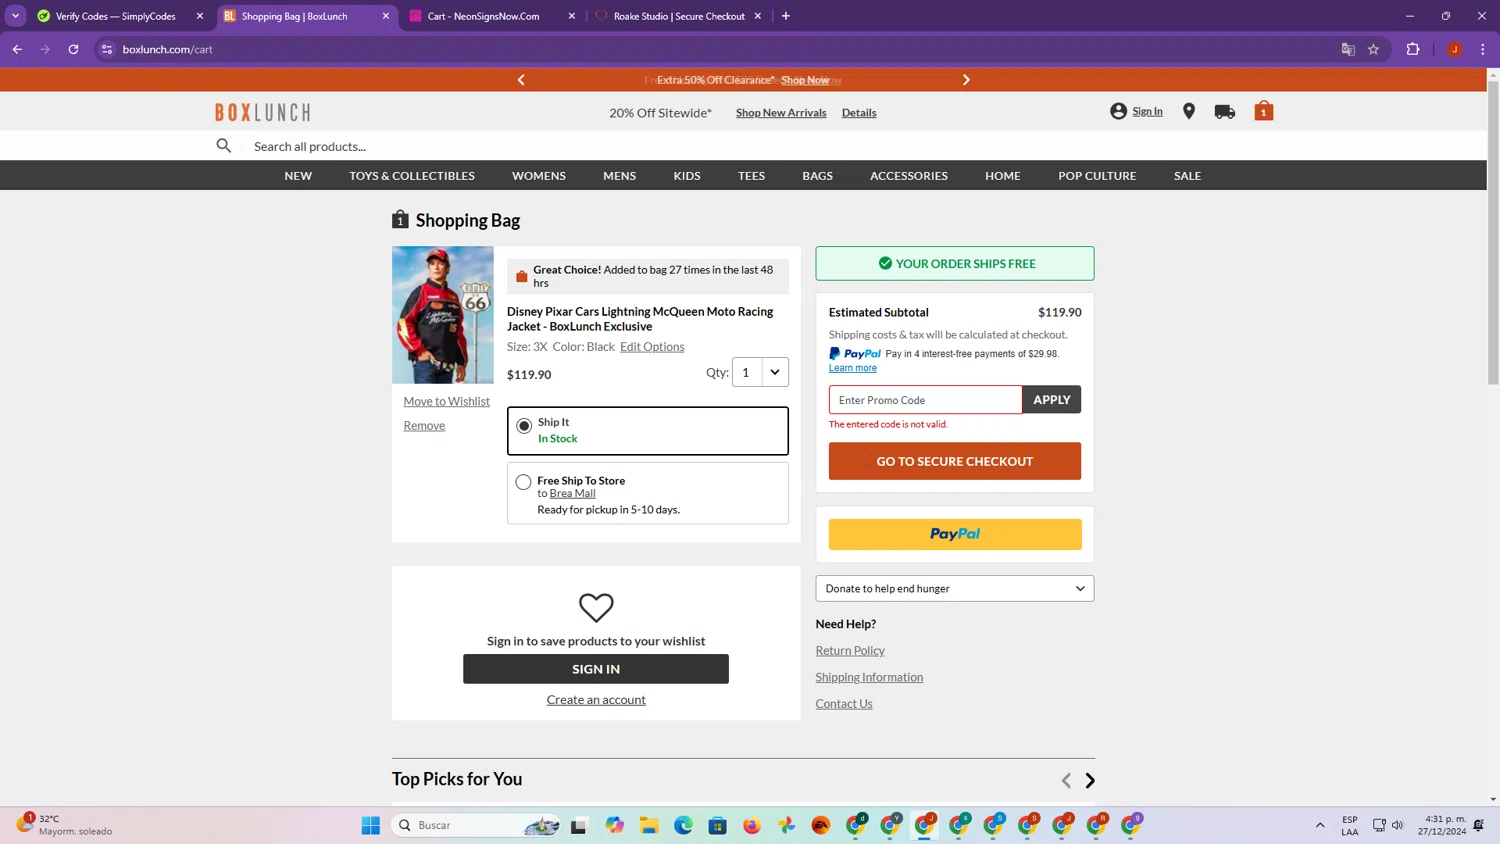
Task: Open File Explorer from taskbar
Action: click(x=649, y=825)
